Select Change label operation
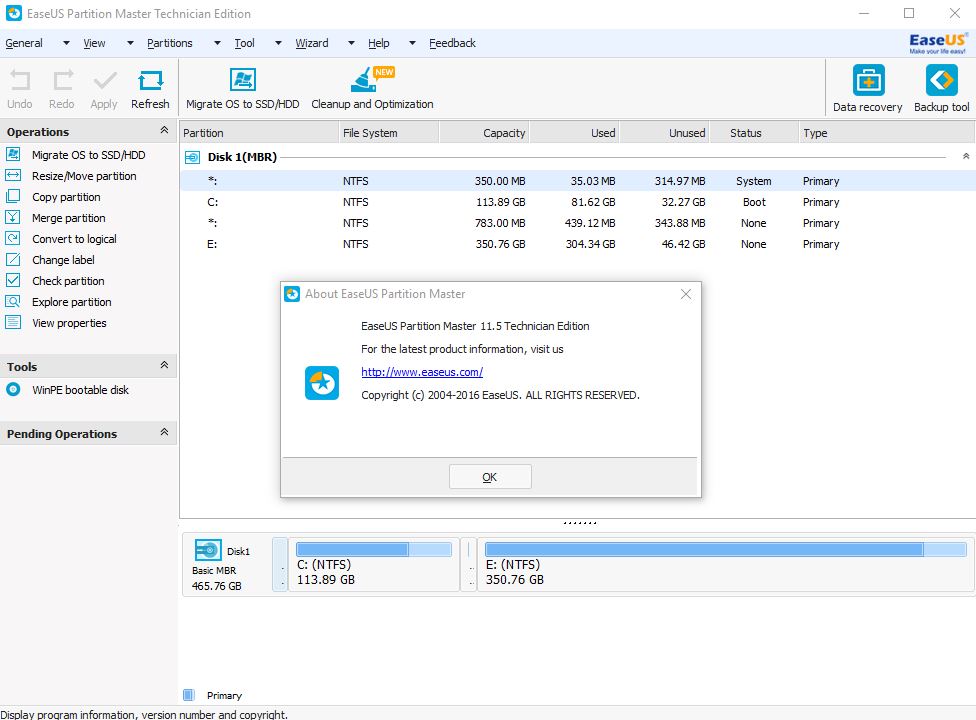The image size is (976, 720). click(x=63, y=260)
